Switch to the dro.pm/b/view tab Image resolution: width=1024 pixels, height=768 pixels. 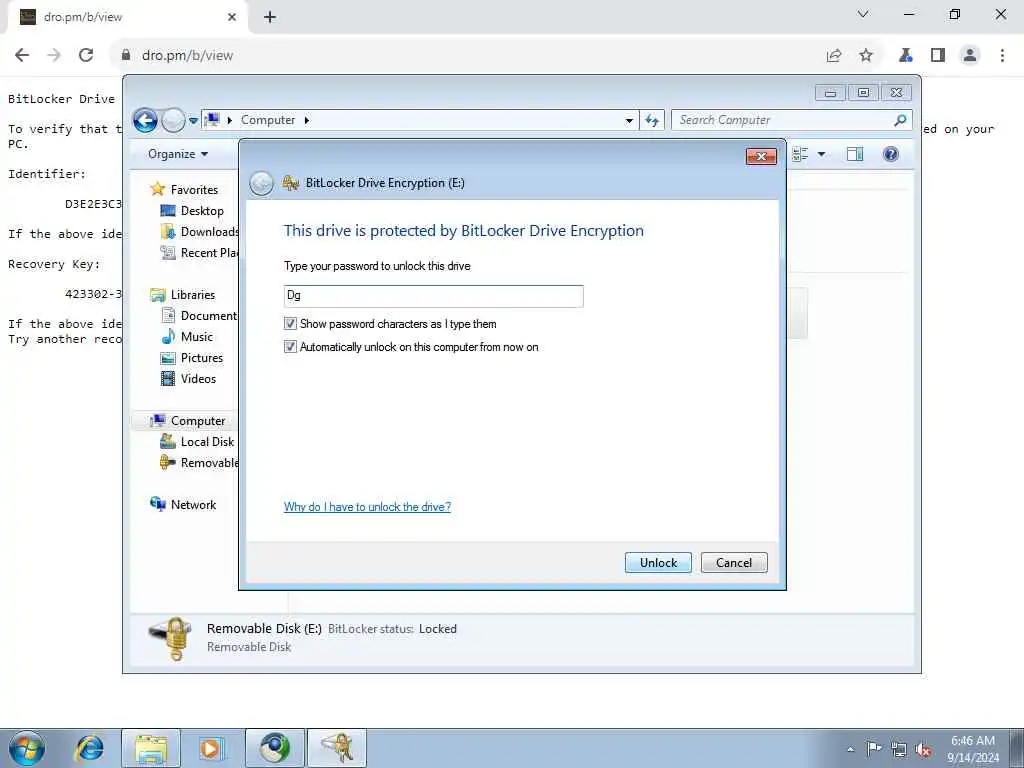[127, 17]
